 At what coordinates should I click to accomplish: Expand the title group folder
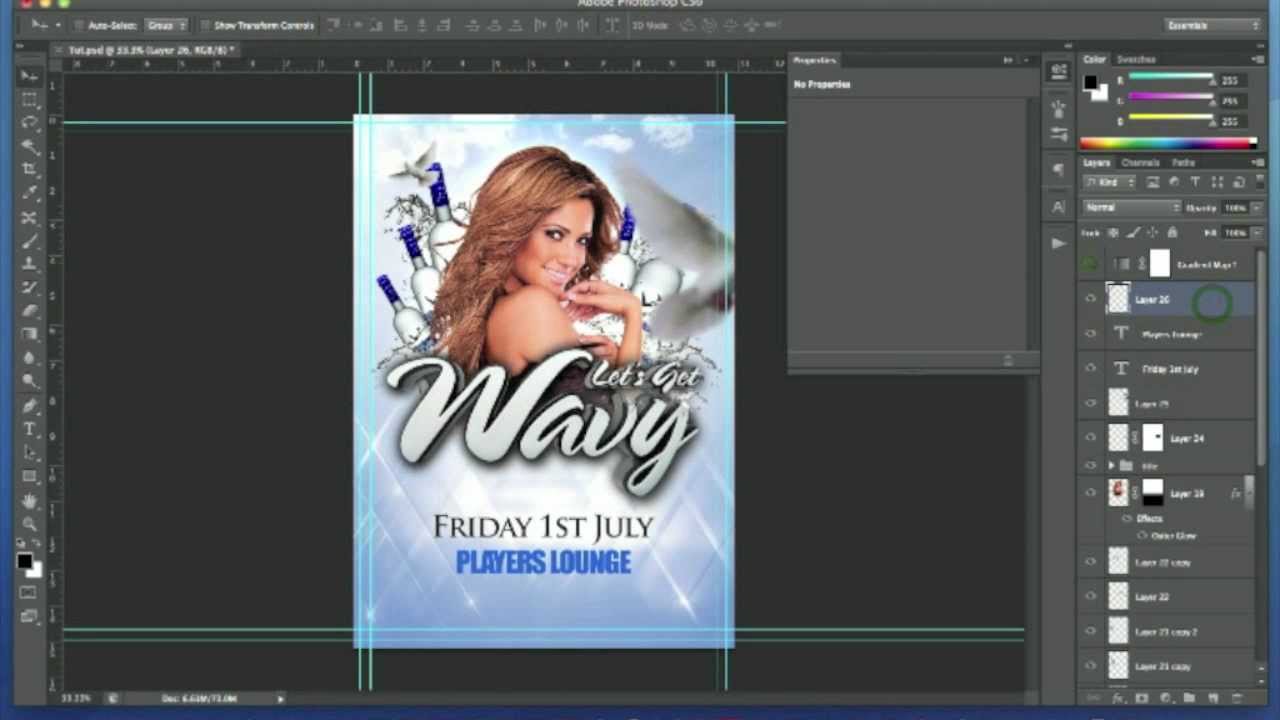pyautogui.click(x=1111, y=466)
